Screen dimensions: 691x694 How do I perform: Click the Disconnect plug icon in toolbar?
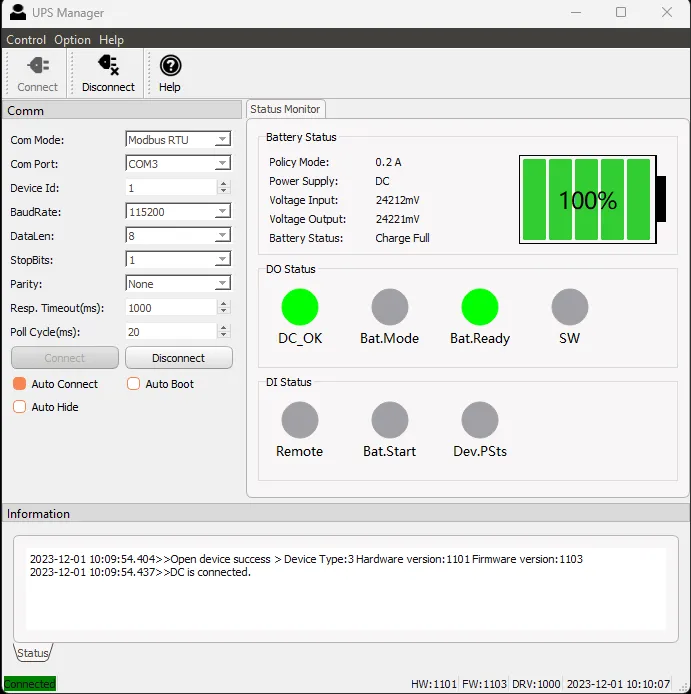108,65
